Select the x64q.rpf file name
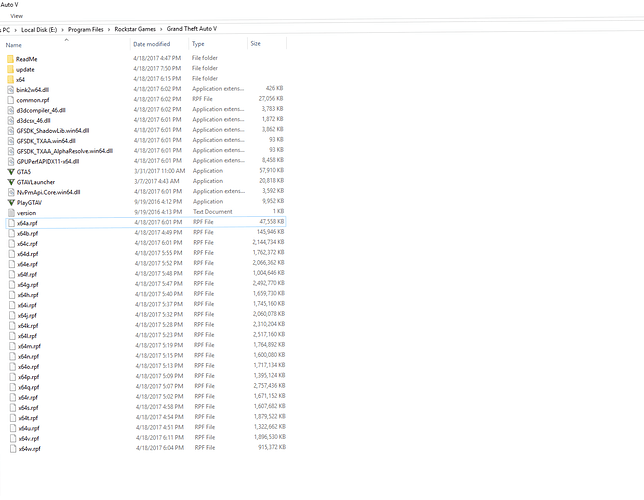 29,387
